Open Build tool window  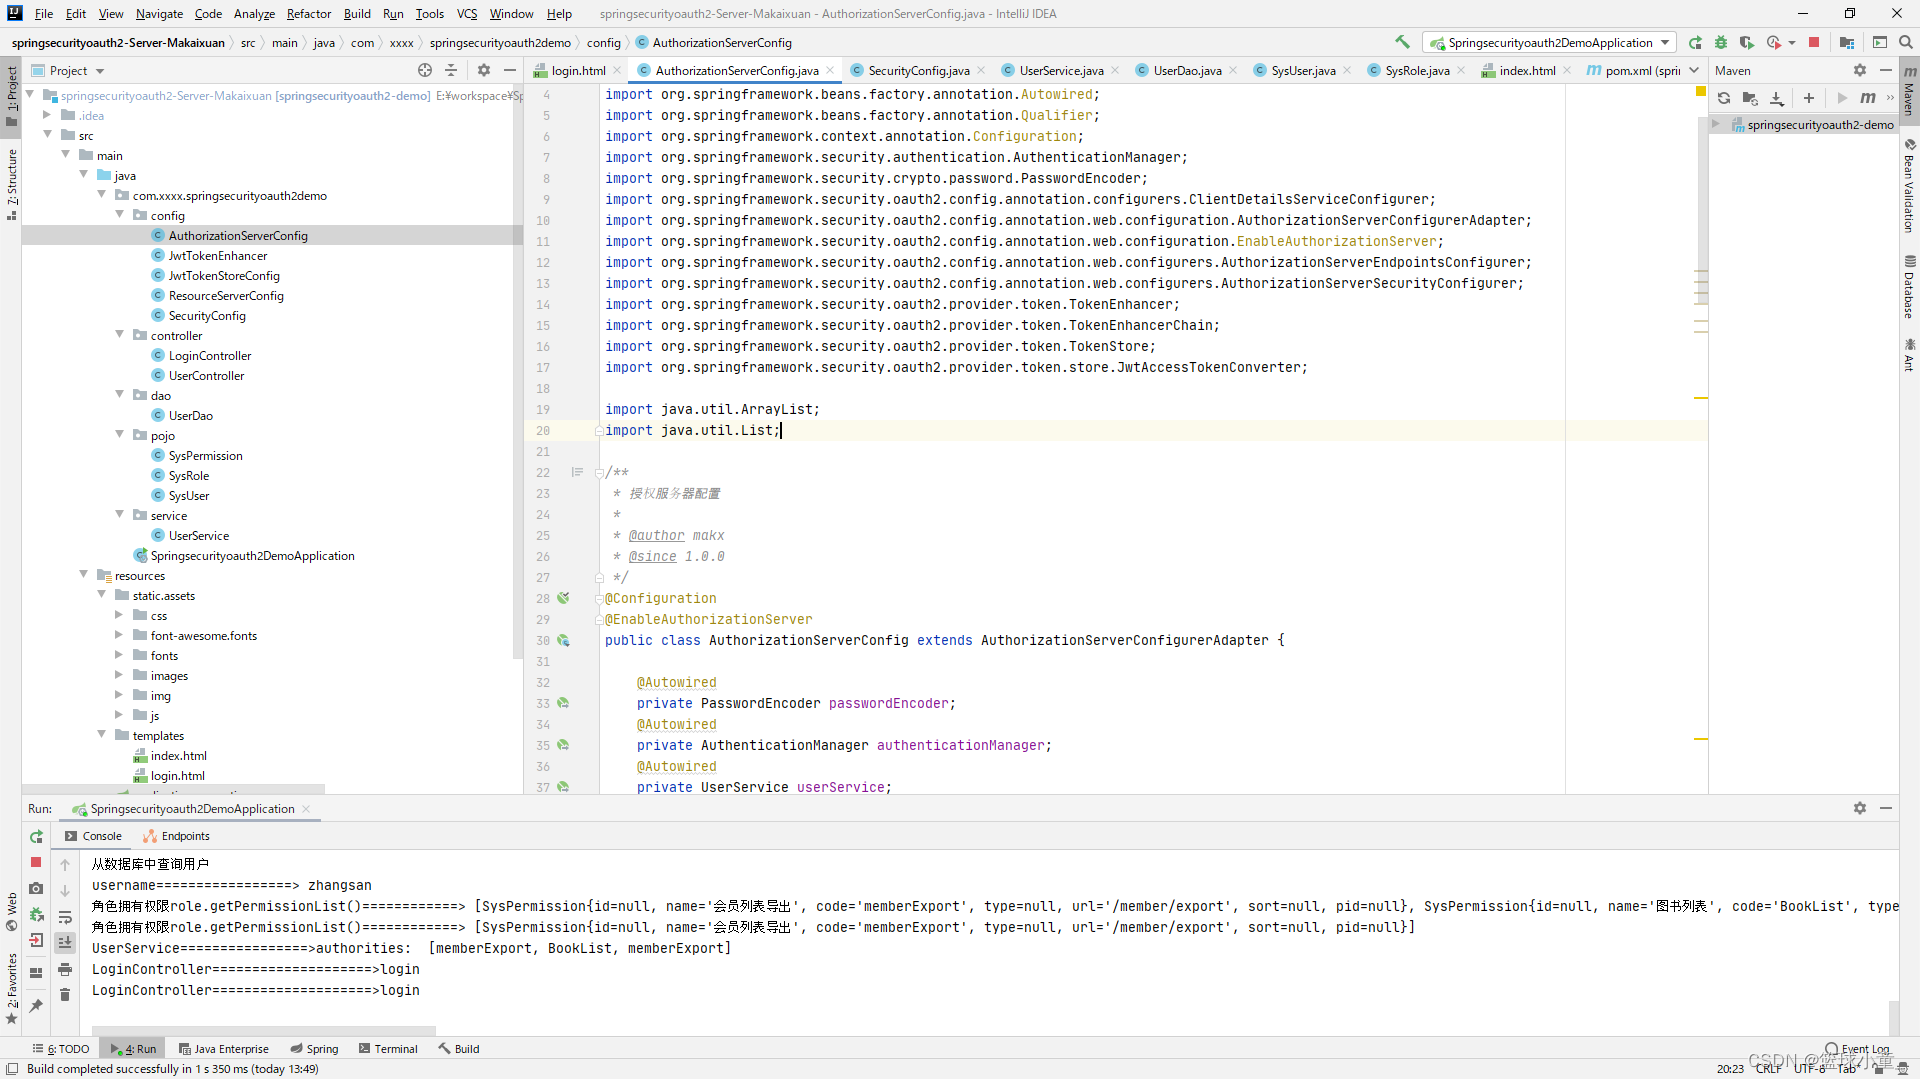point(459,1049)
